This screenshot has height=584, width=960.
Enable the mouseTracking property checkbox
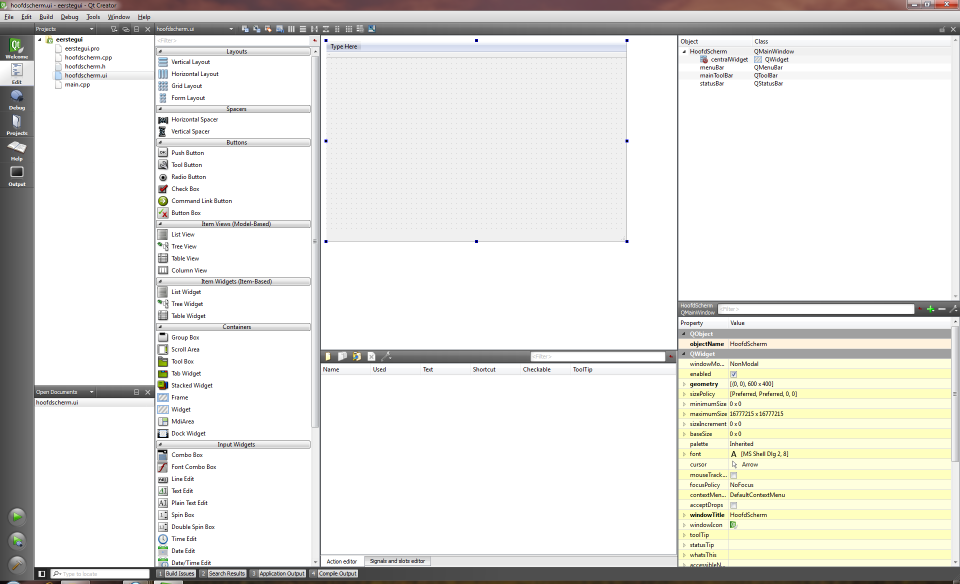734,475
